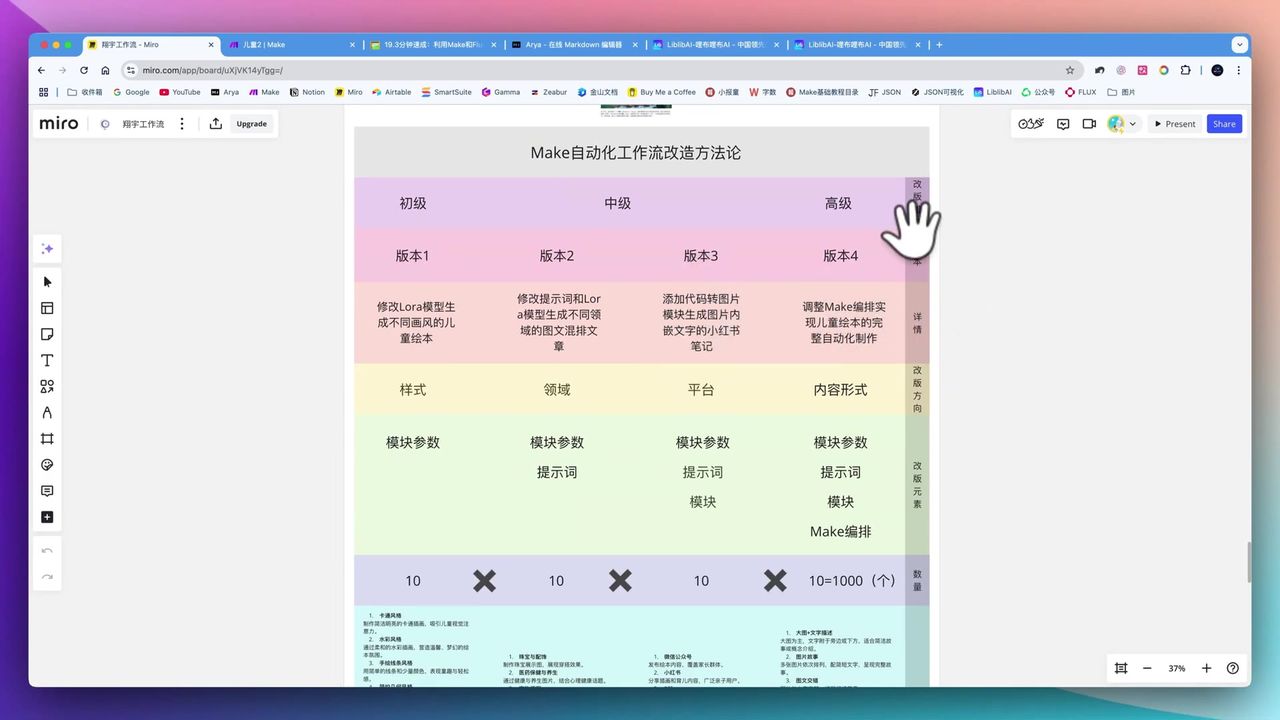Start a video call with the camera icon
This screenshot has width=1280, height=720.
(x=1089, y=123)
